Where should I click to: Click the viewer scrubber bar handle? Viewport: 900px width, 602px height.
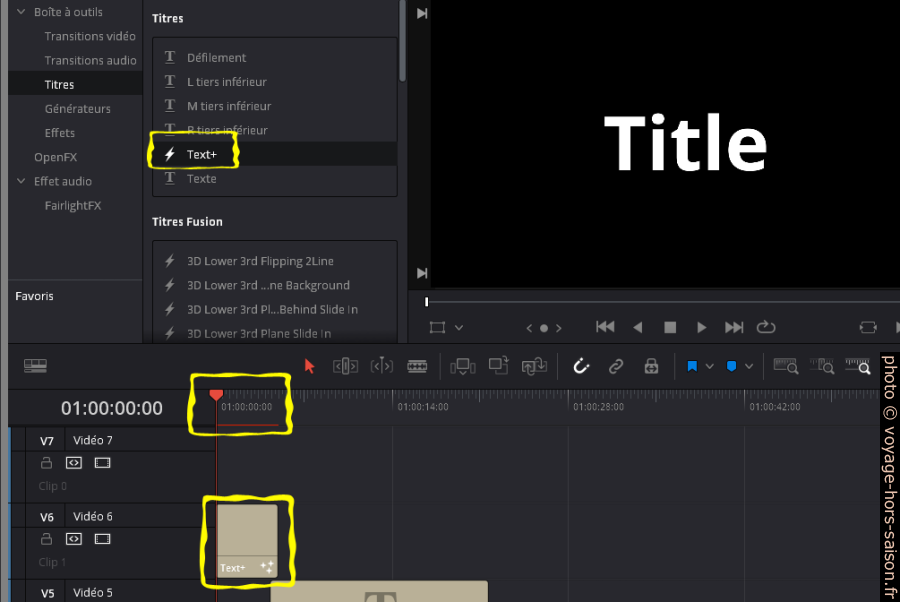(x=426, y=302)
